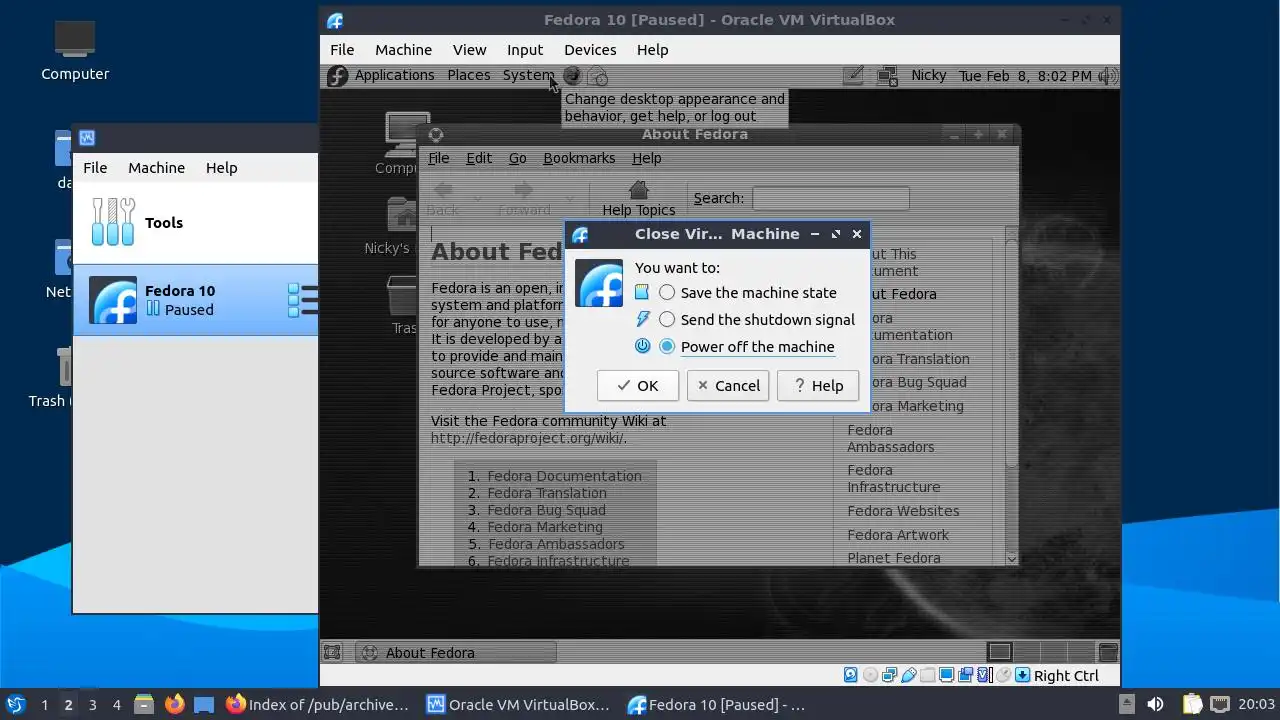Image resolution: width=1280 pixels, height=720 pixels.
Task: Cancel the Close Virtual Machine dialog
Action: pyautogui.click(x=728, y=386)
